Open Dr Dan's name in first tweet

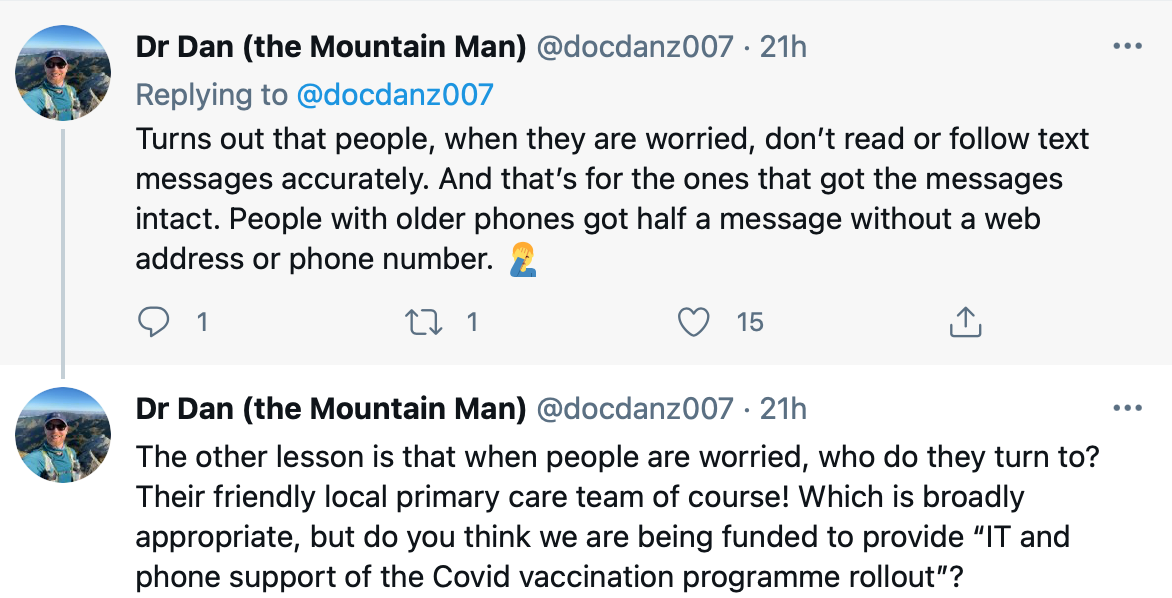pyautogui.click(x=330, y=47)
